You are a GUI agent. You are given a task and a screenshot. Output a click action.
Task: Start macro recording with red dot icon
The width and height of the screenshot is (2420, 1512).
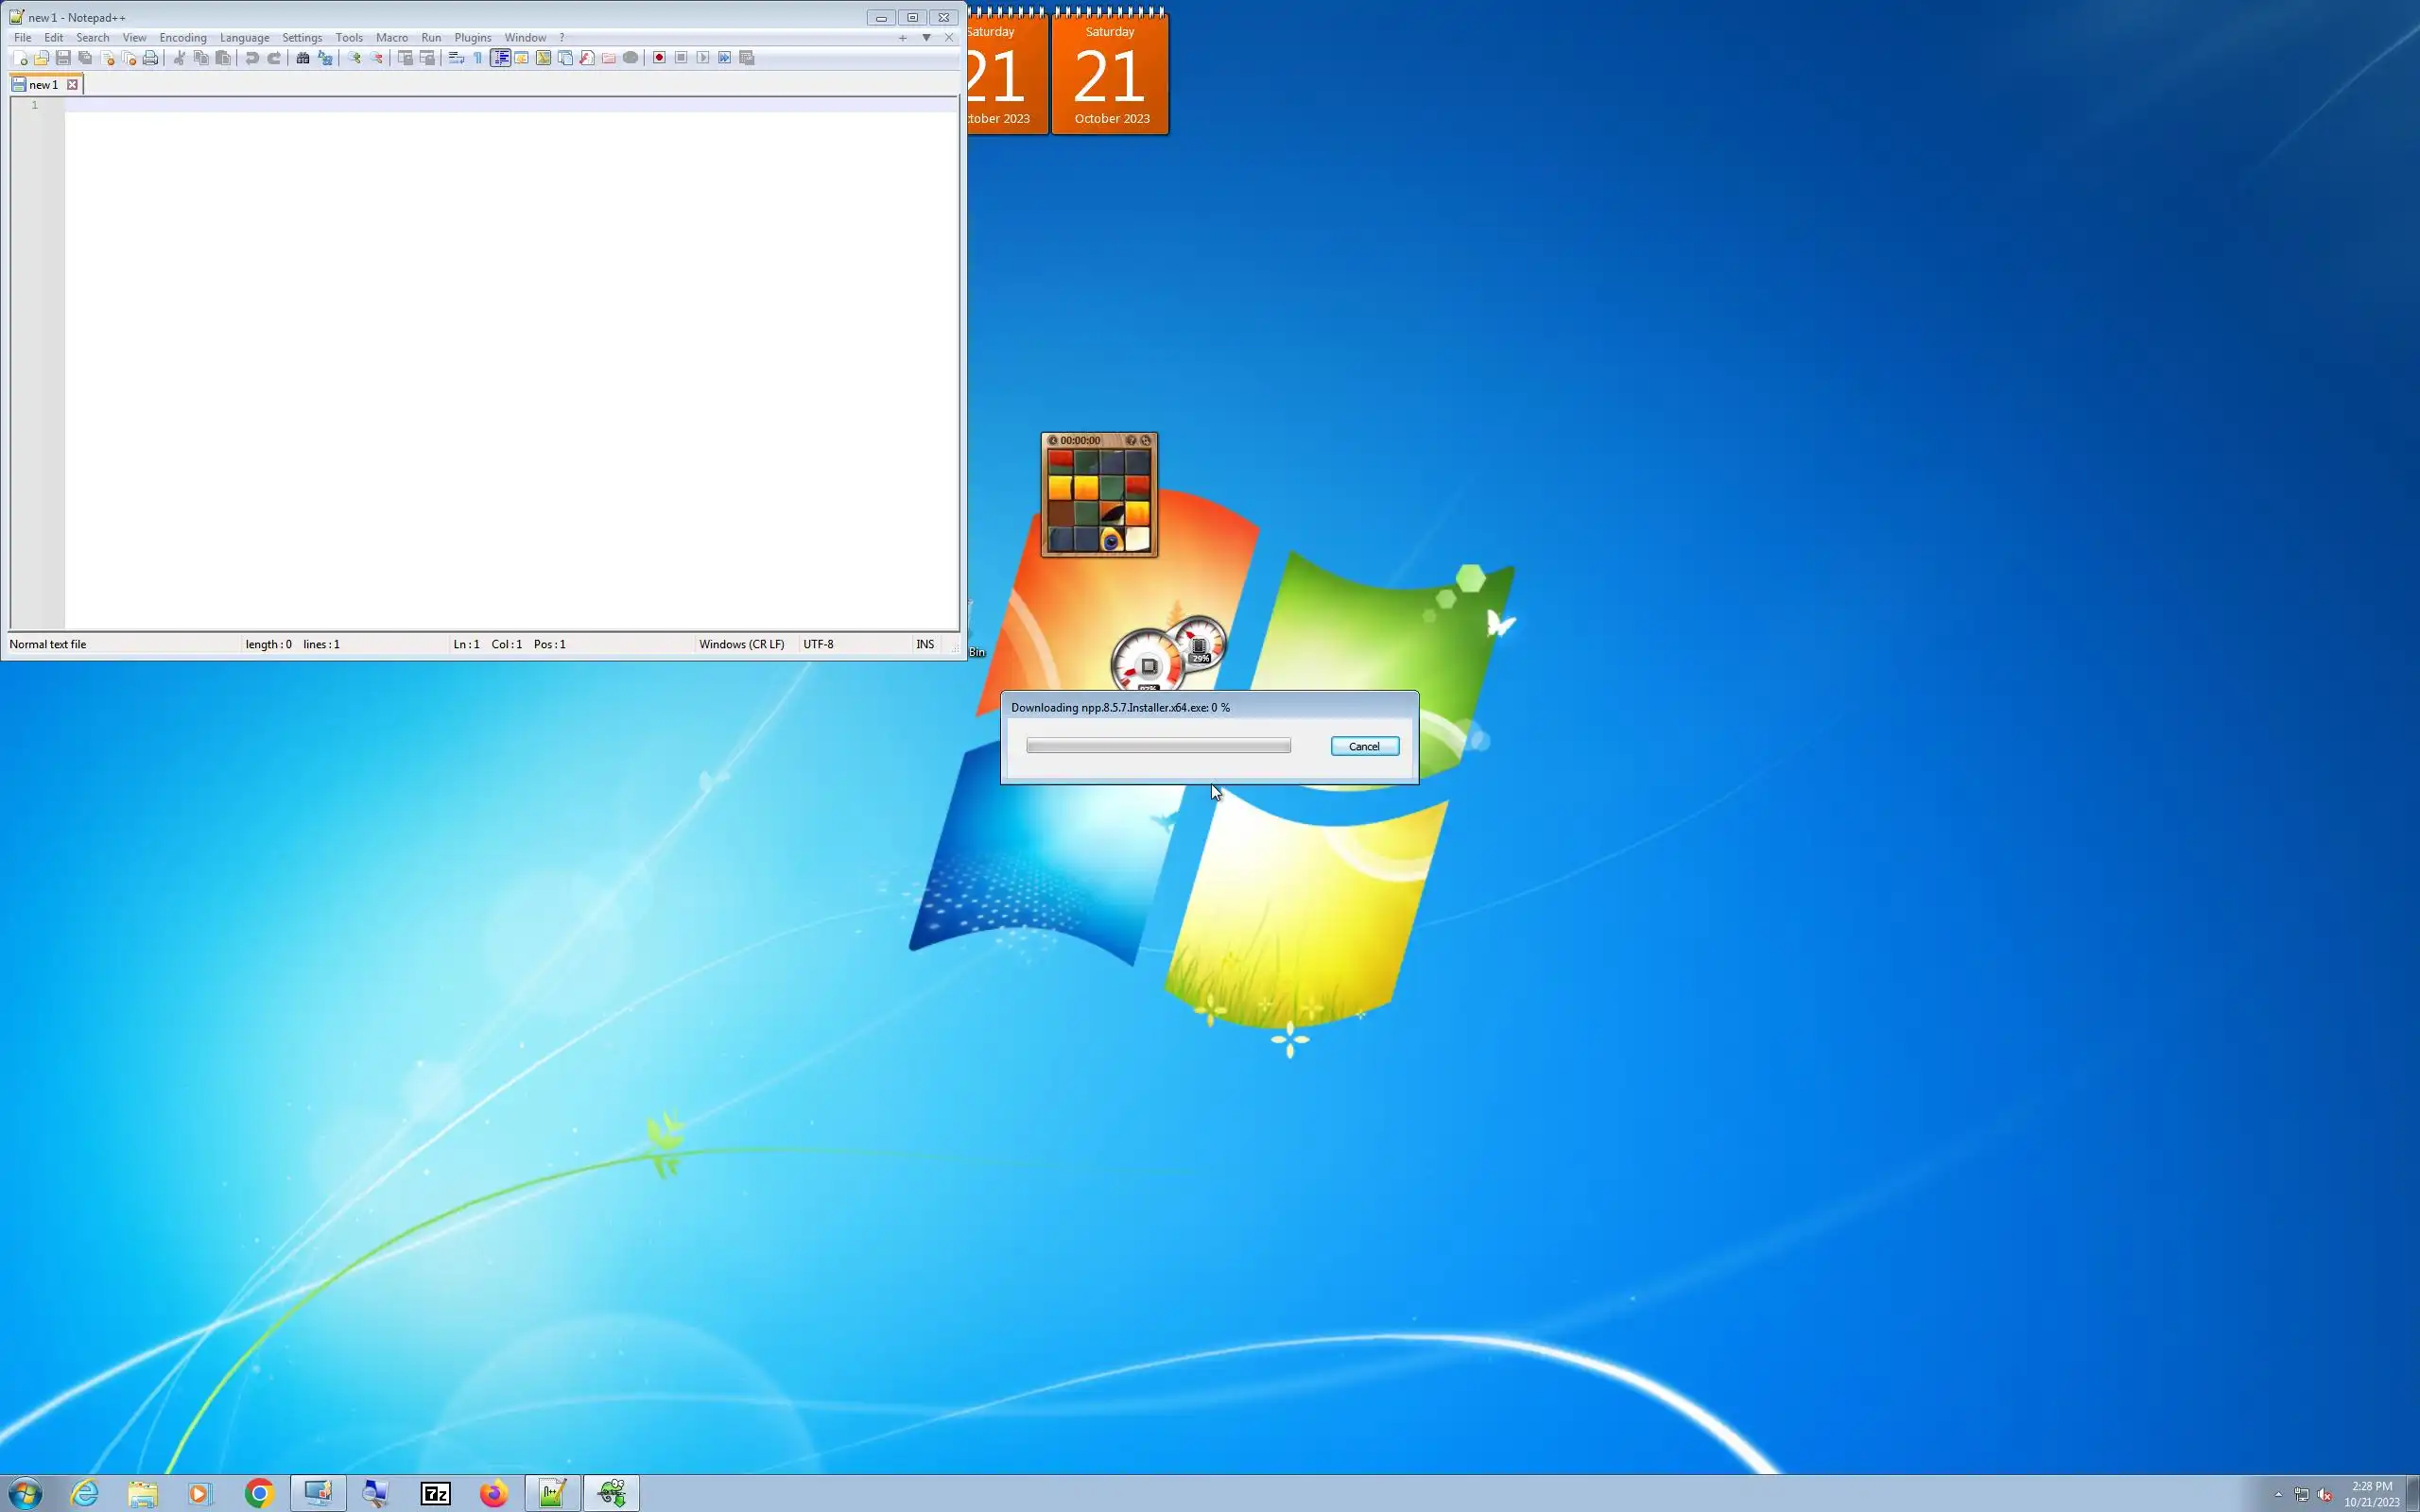[x=659, y=58]
